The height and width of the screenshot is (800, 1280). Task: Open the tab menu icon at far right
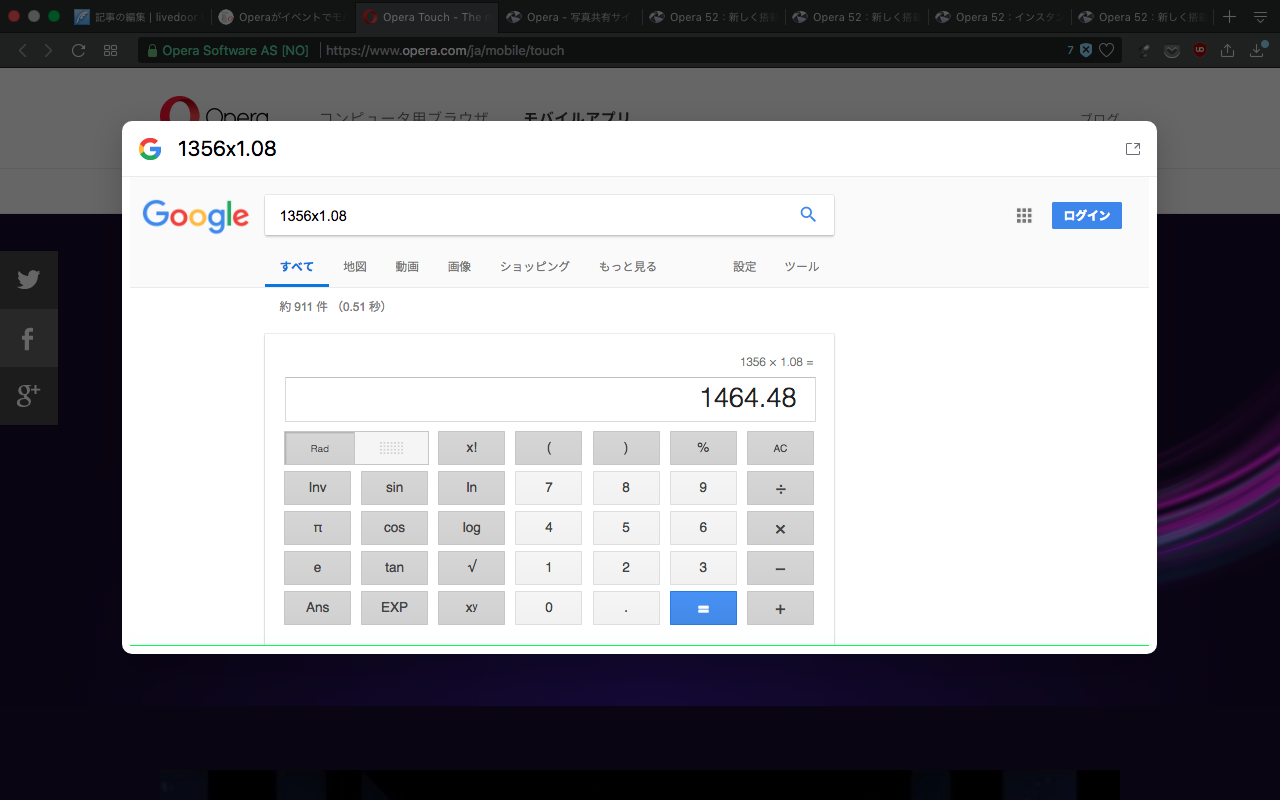[x=1260, y=17]
